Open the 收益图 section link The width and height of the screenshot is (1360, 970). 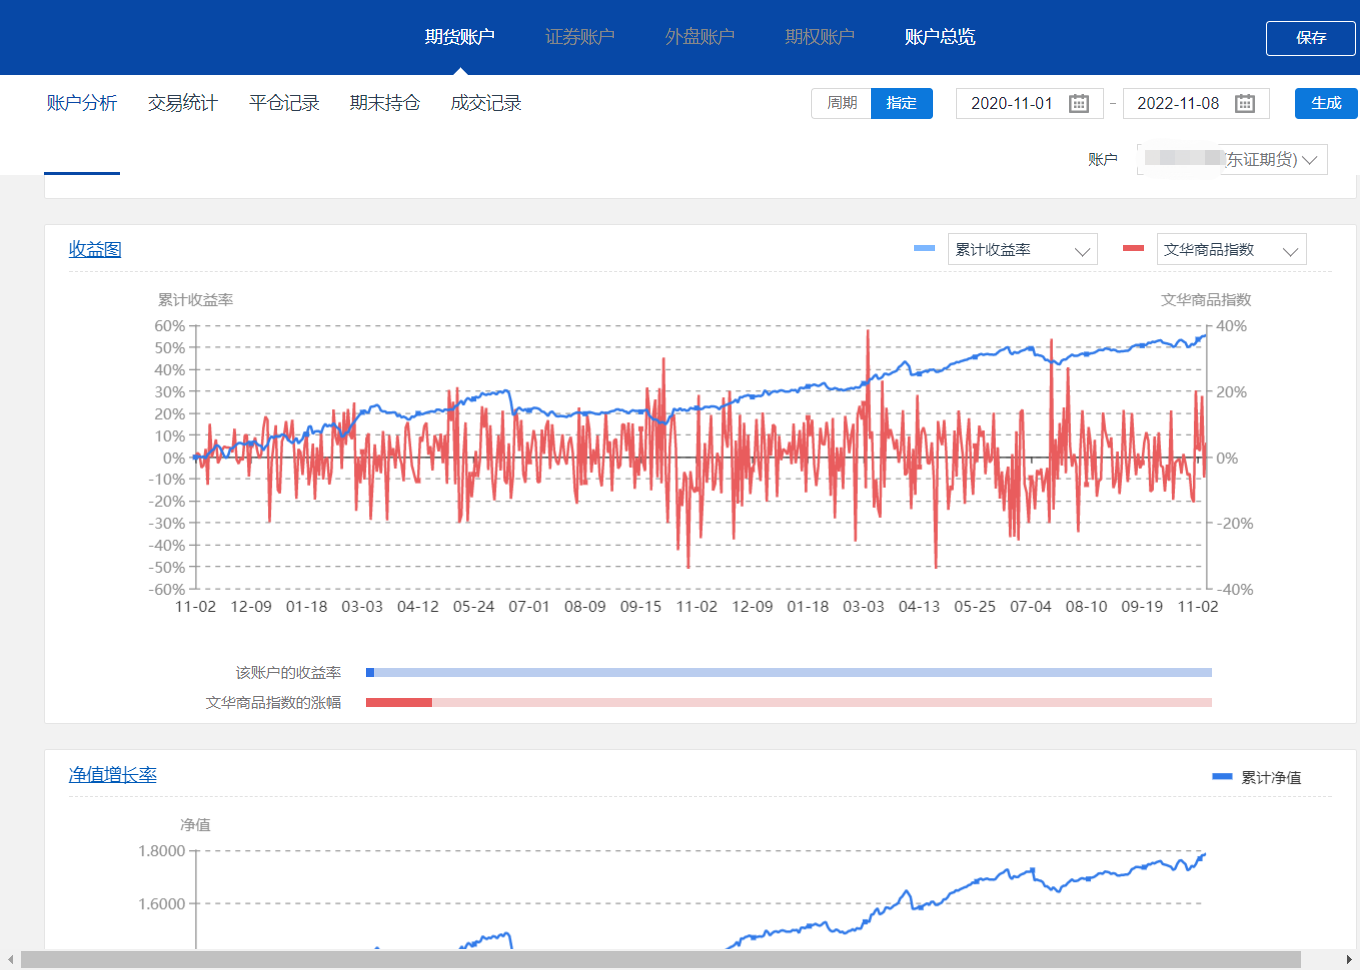click(x=95, y=249)
